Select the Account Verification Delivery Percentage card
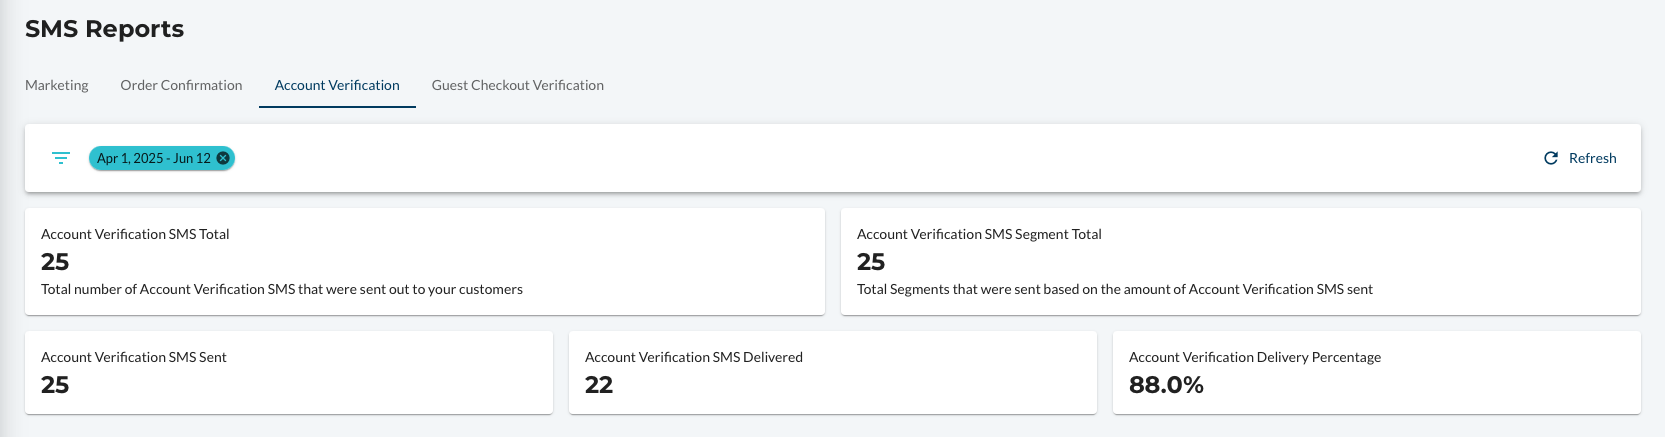 [1377, 372]
